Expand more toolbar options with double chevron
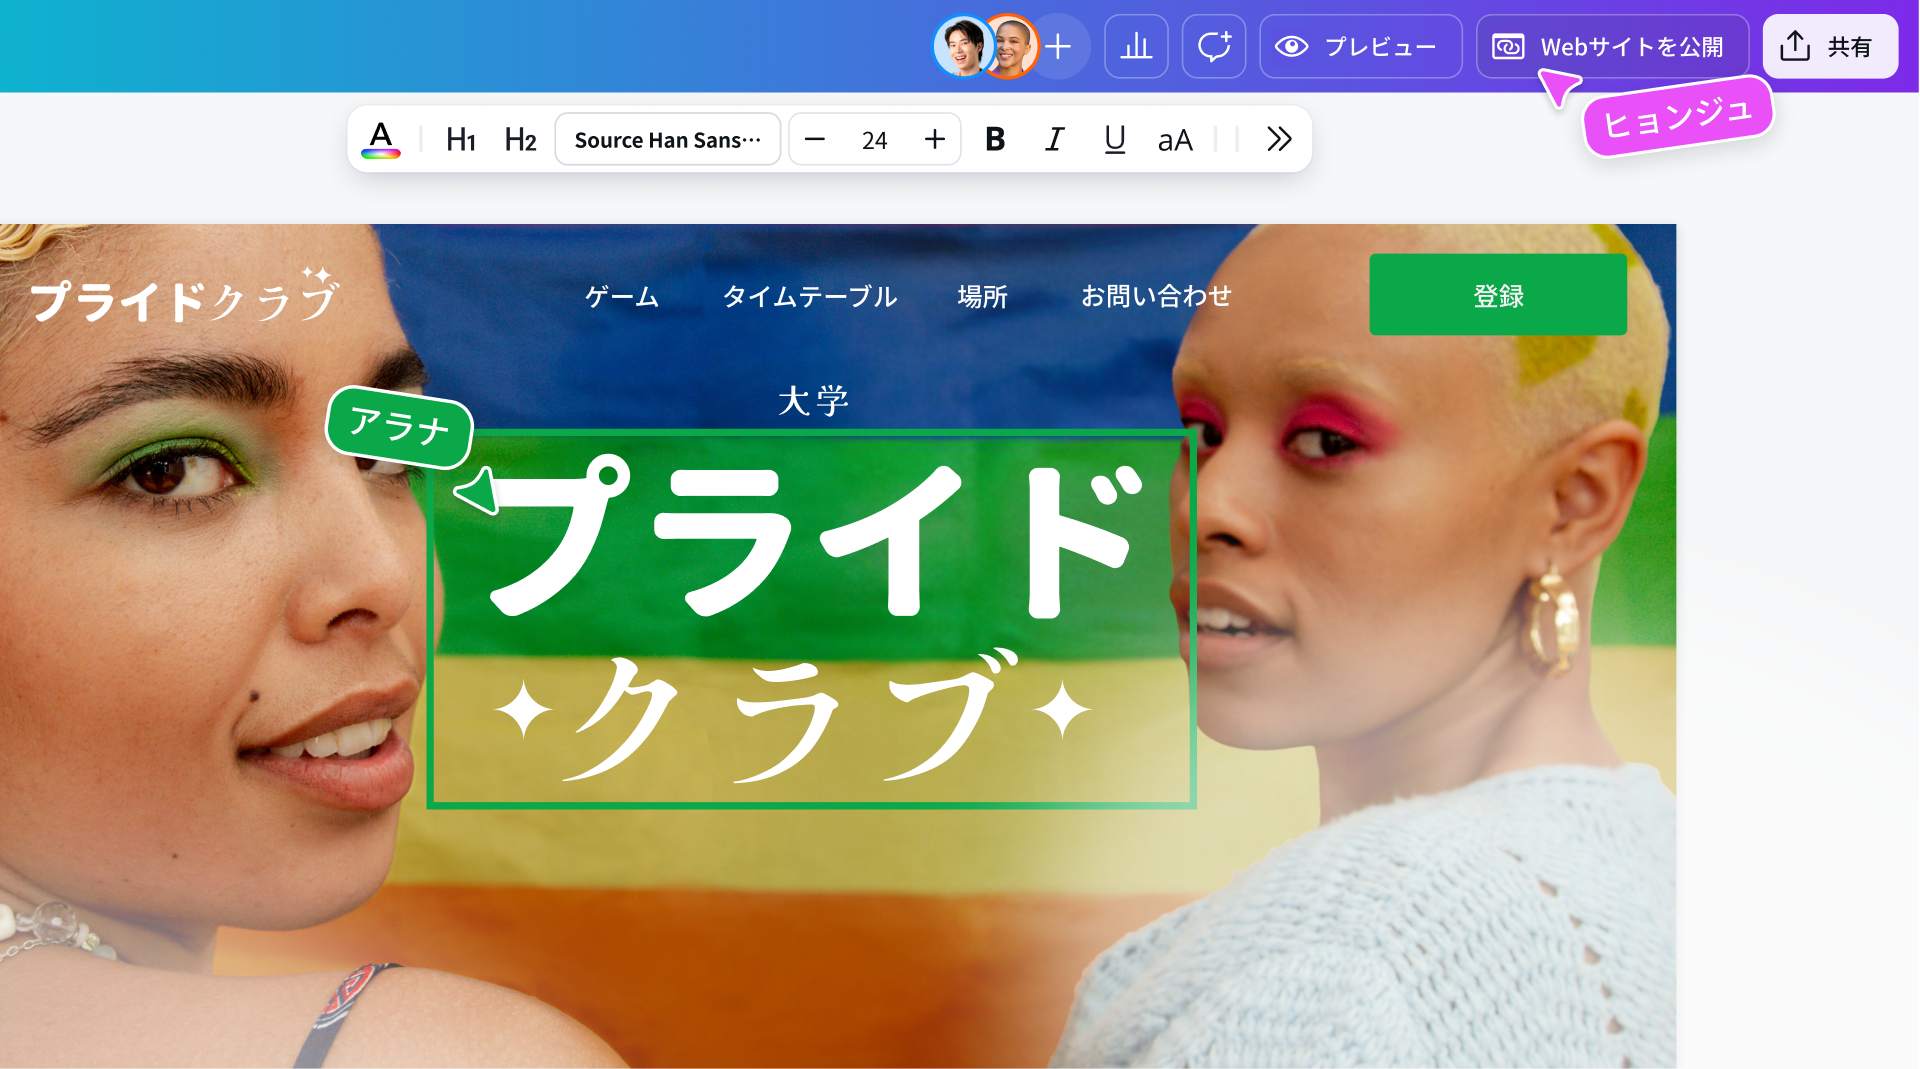Screen dimensions: 1920x1069 point(1278,139)
